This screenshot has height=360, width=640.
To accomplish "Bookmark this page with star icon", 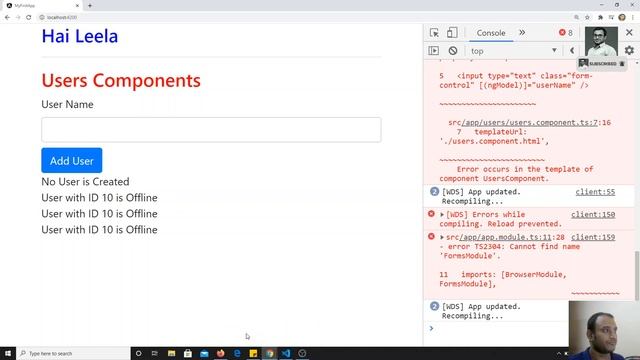I will (587, 17).
